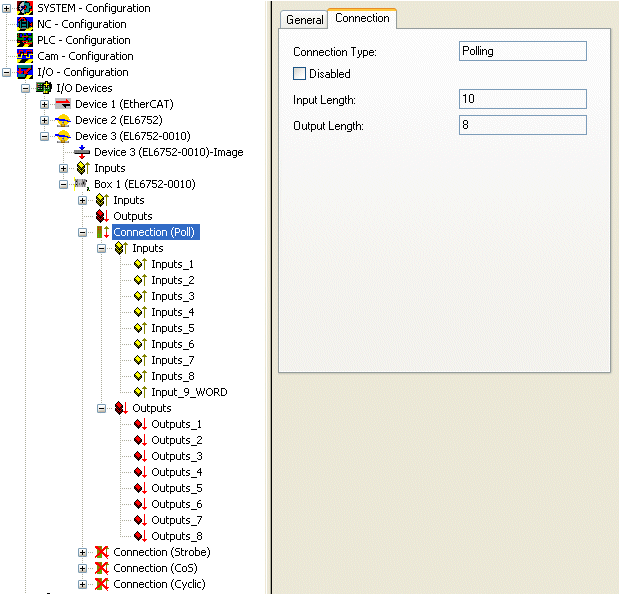The width and height of the screenshot is (621, 594).
Task: Click the Connection (Strobe) disabled icon
Action: [102, 552]
